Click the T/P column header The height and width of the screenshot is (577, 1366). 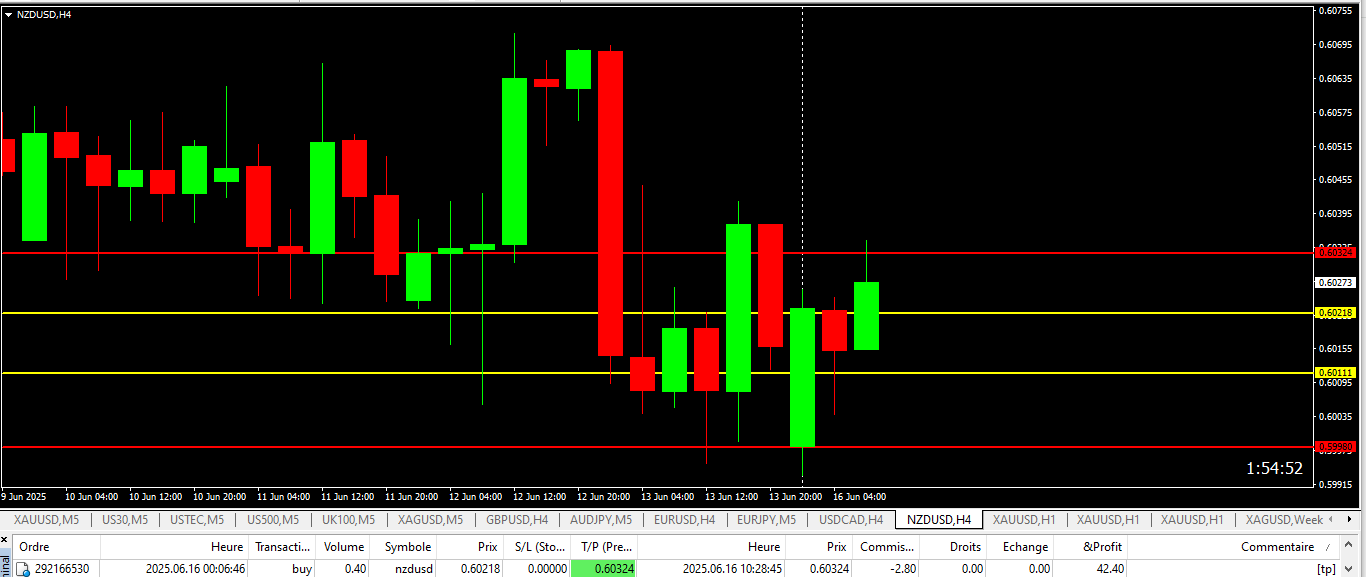point(604,547)
